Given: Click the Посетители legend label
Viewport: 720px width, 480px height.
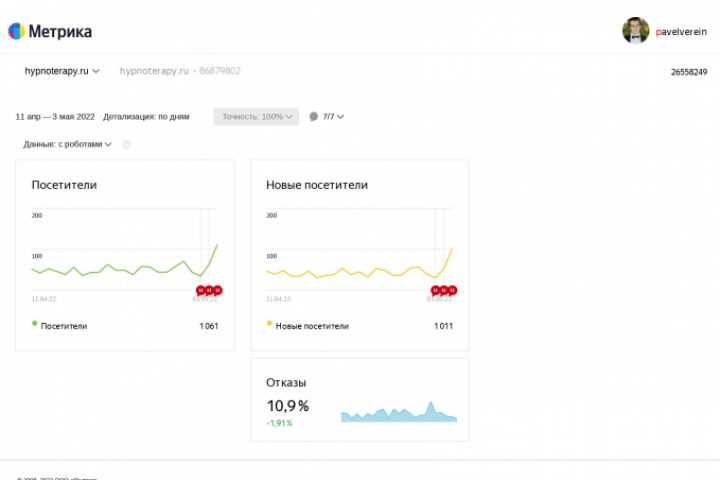Looking at the screenshot, I should point(64,326).
